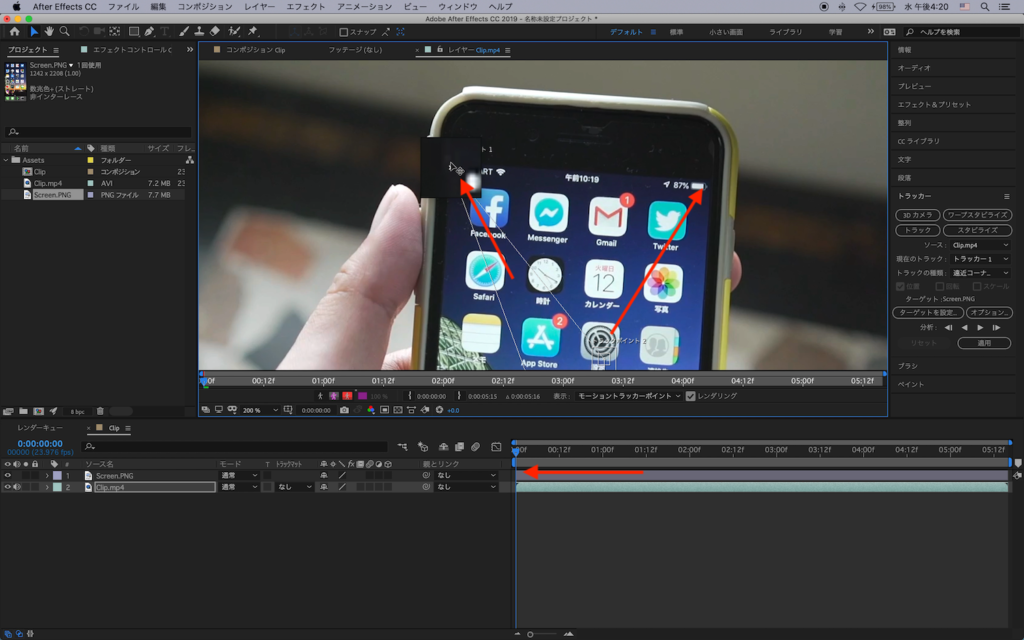Select Screen.PNG in the project panel
This screenshot has width=1024, height=640.
52,196
